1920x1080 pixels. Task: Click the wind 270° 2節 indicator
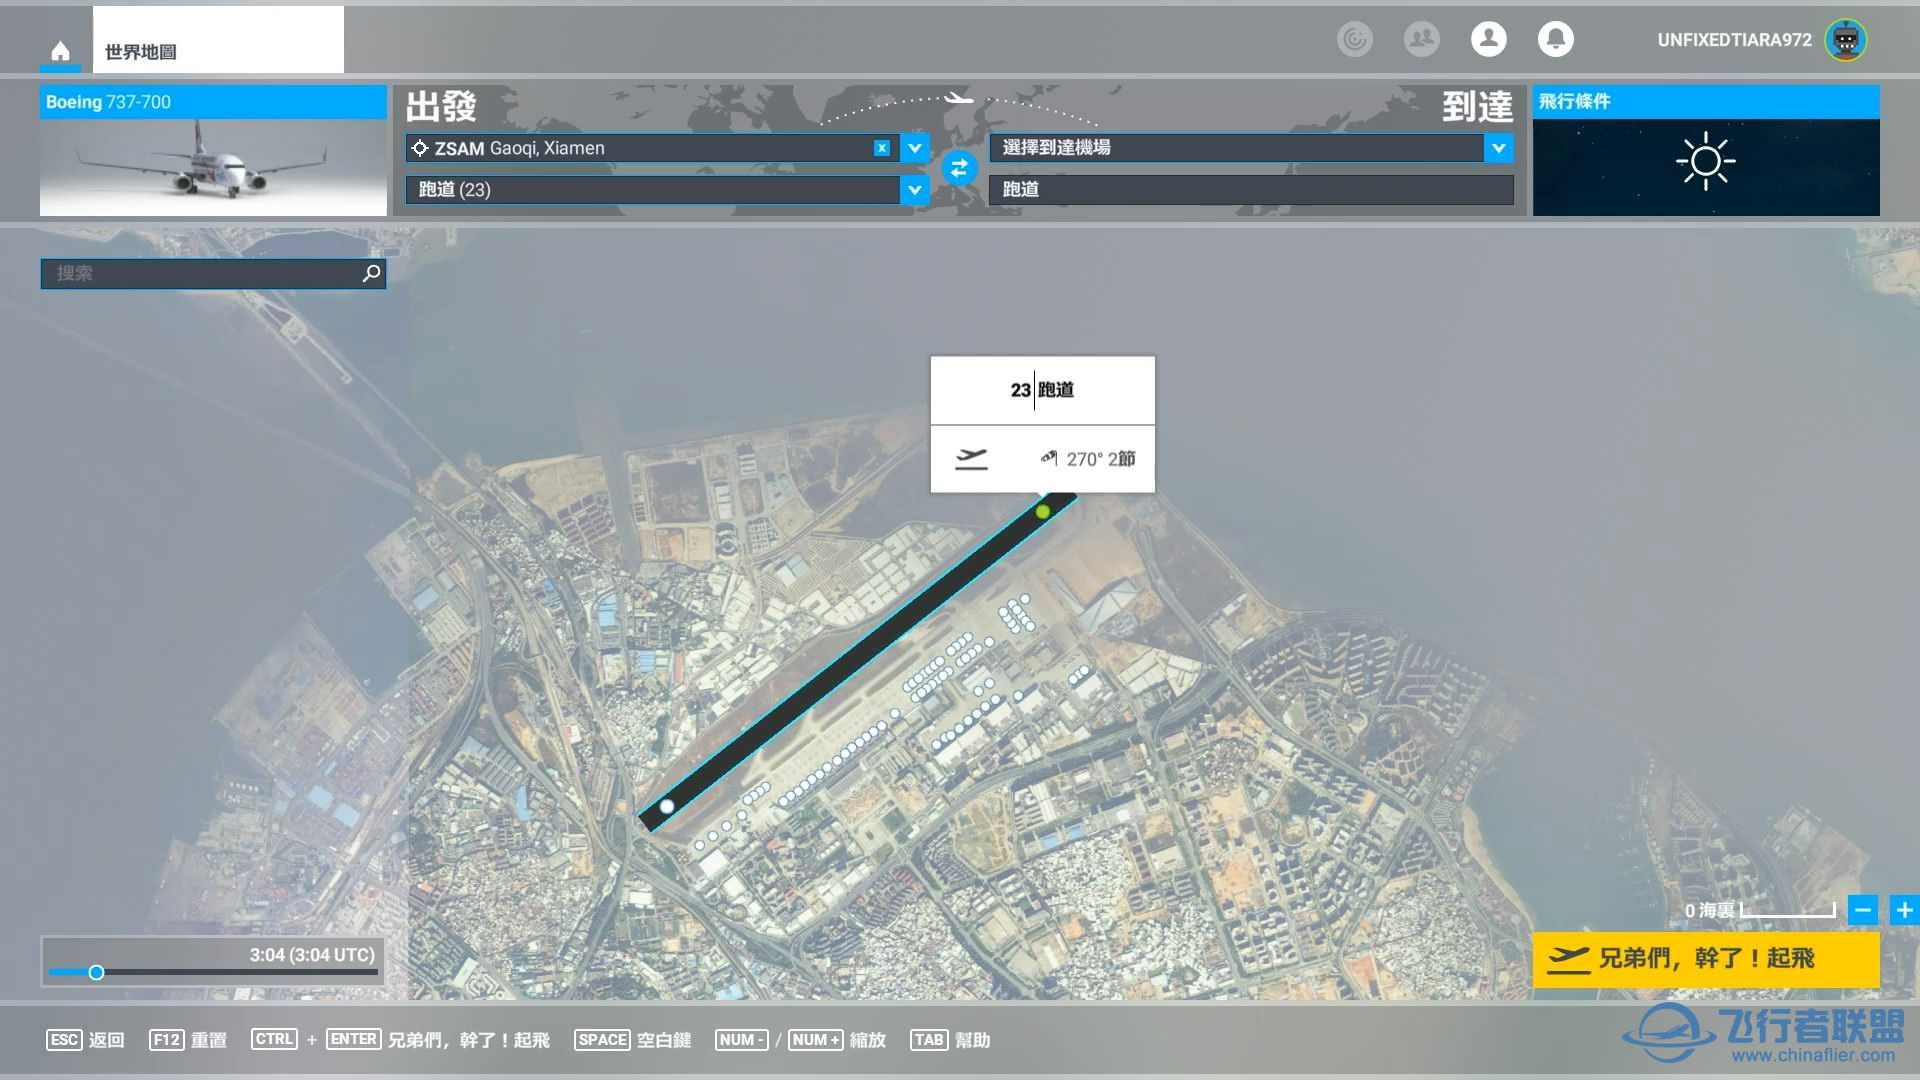coord(1088,459)
